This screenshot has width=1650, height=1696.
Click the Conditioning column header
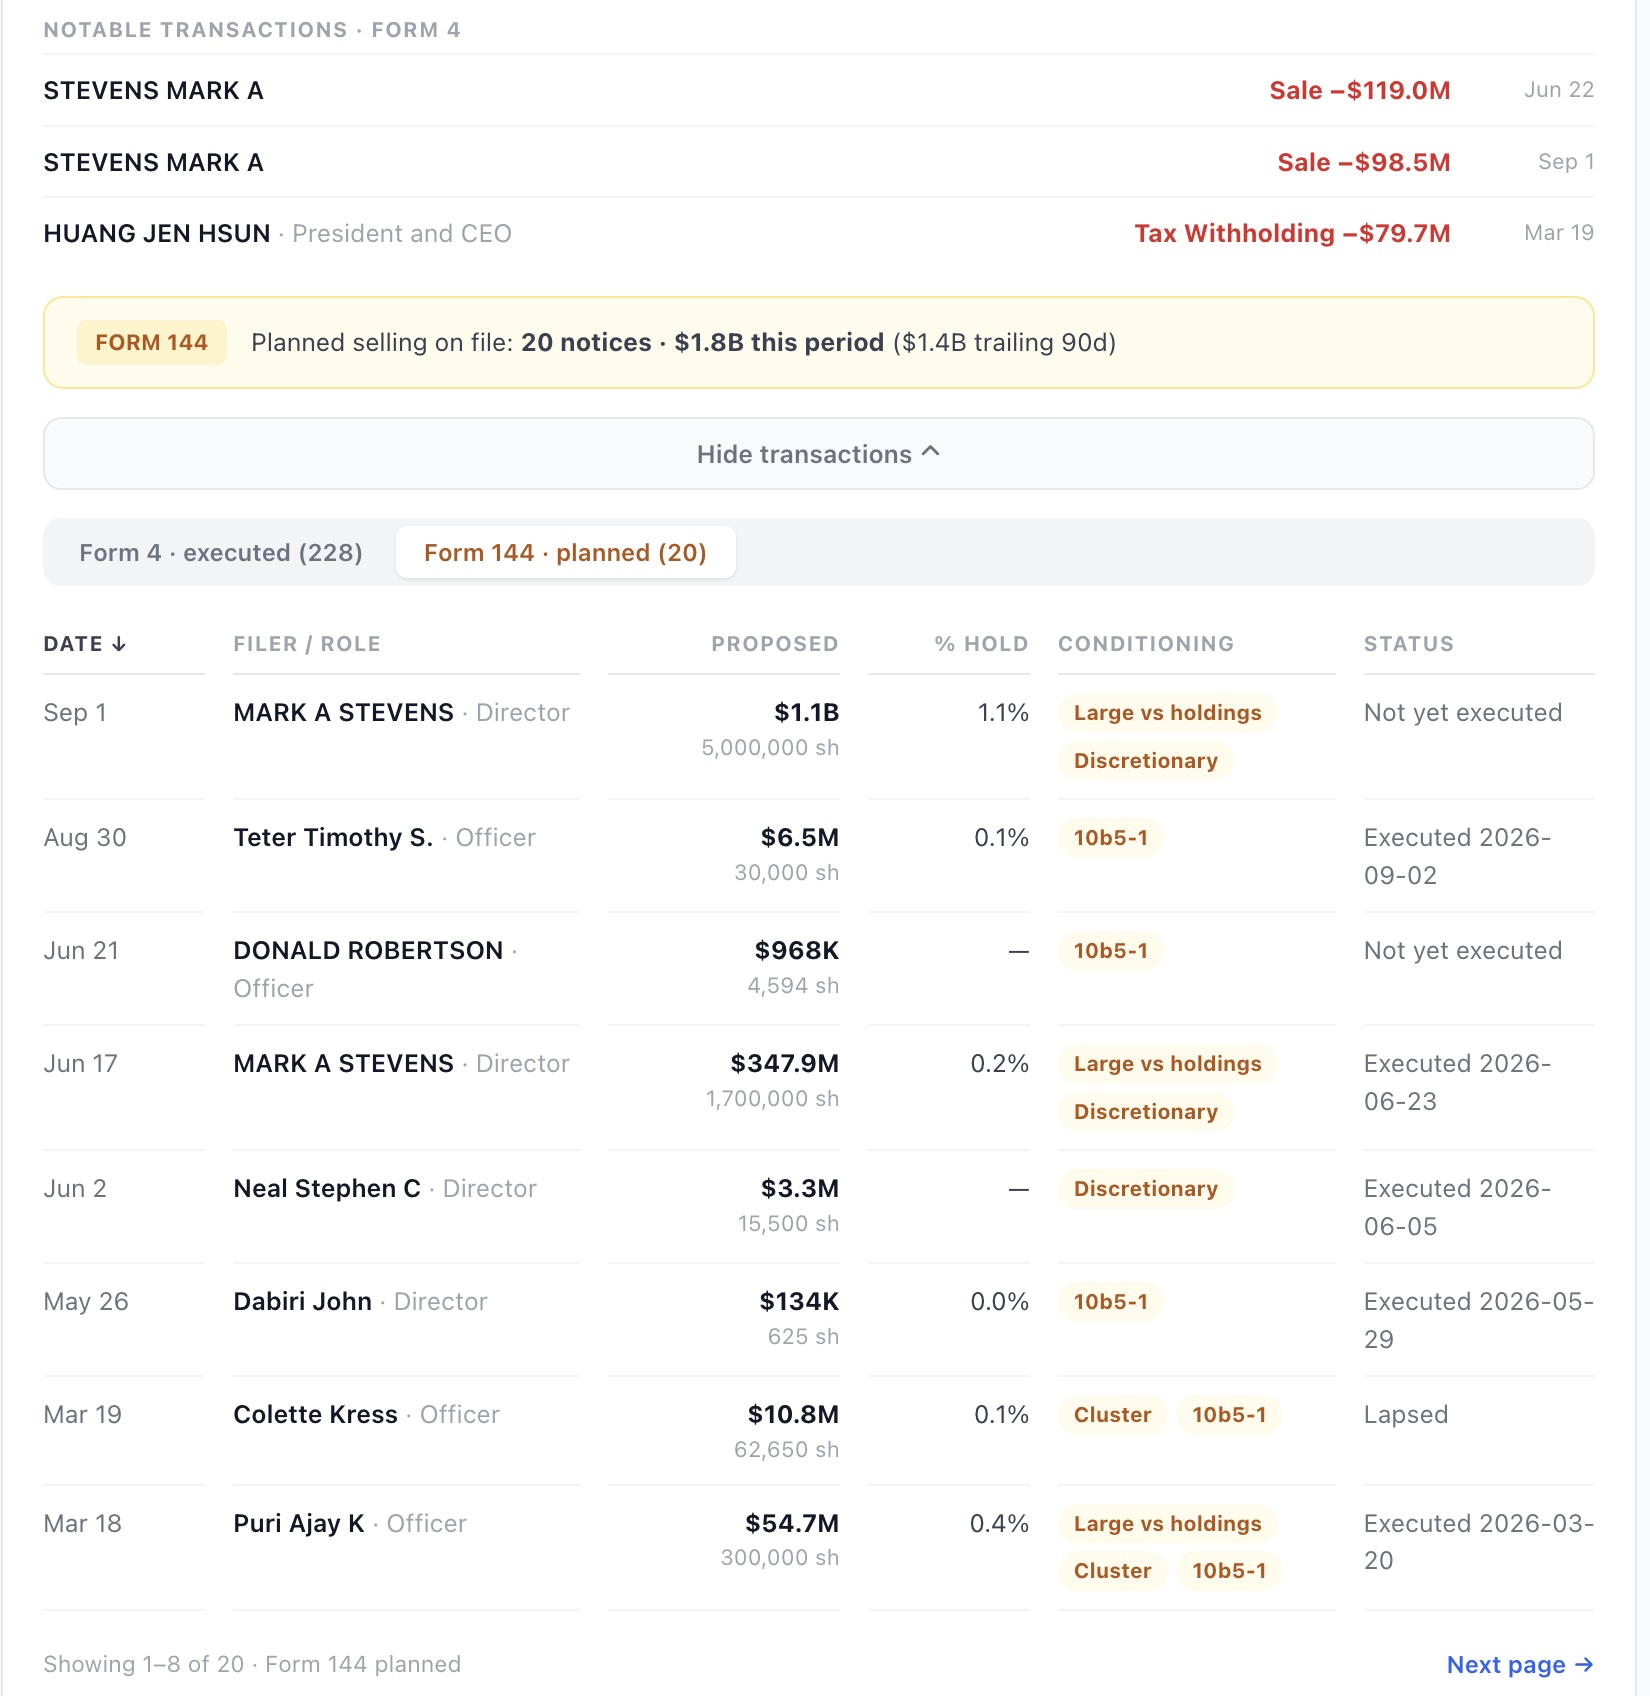pyautogui.click(x=1146, y=644)
